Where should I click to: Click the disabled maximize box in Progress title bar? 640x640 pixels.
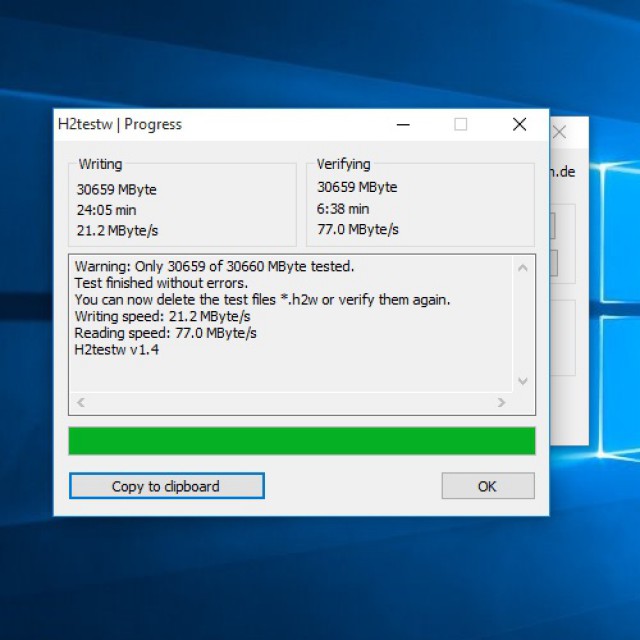tap(461, 124)
